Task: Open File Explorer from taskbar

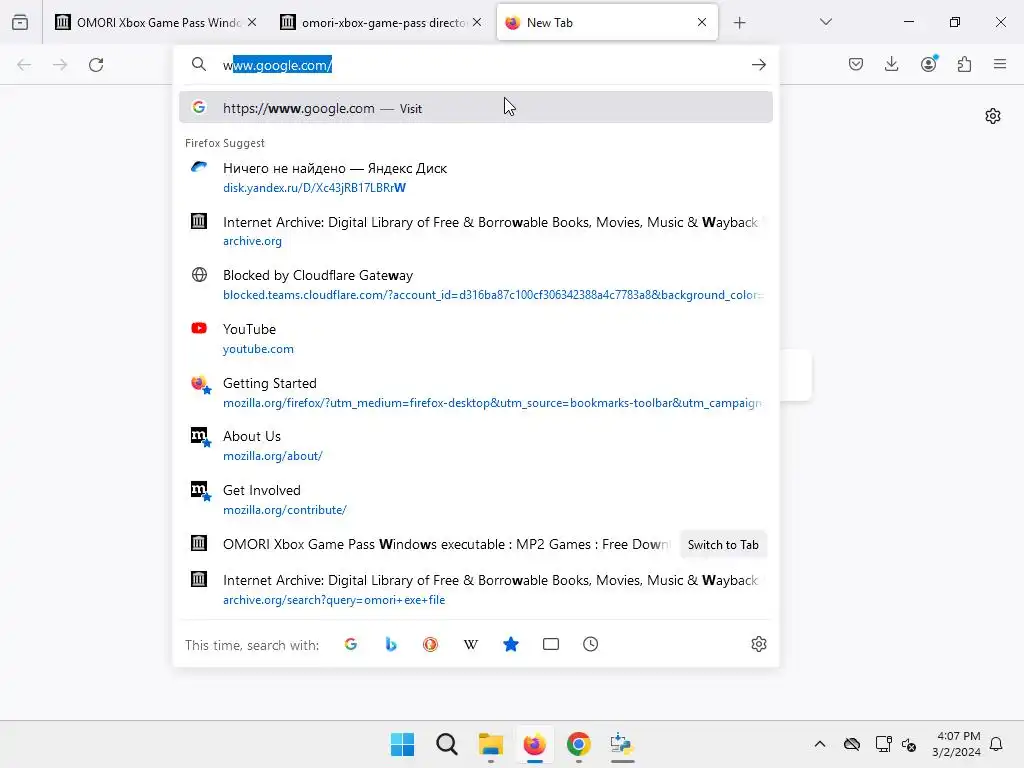Action: point(490,744)
